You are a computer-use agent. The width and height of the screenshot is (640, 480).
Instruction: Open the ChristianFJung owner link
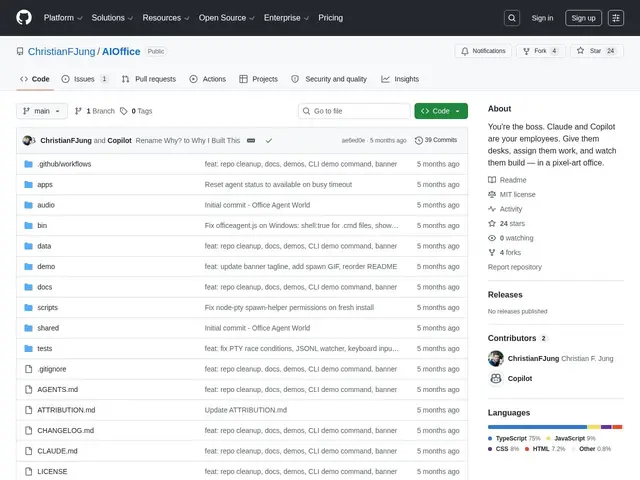[61, 51]
